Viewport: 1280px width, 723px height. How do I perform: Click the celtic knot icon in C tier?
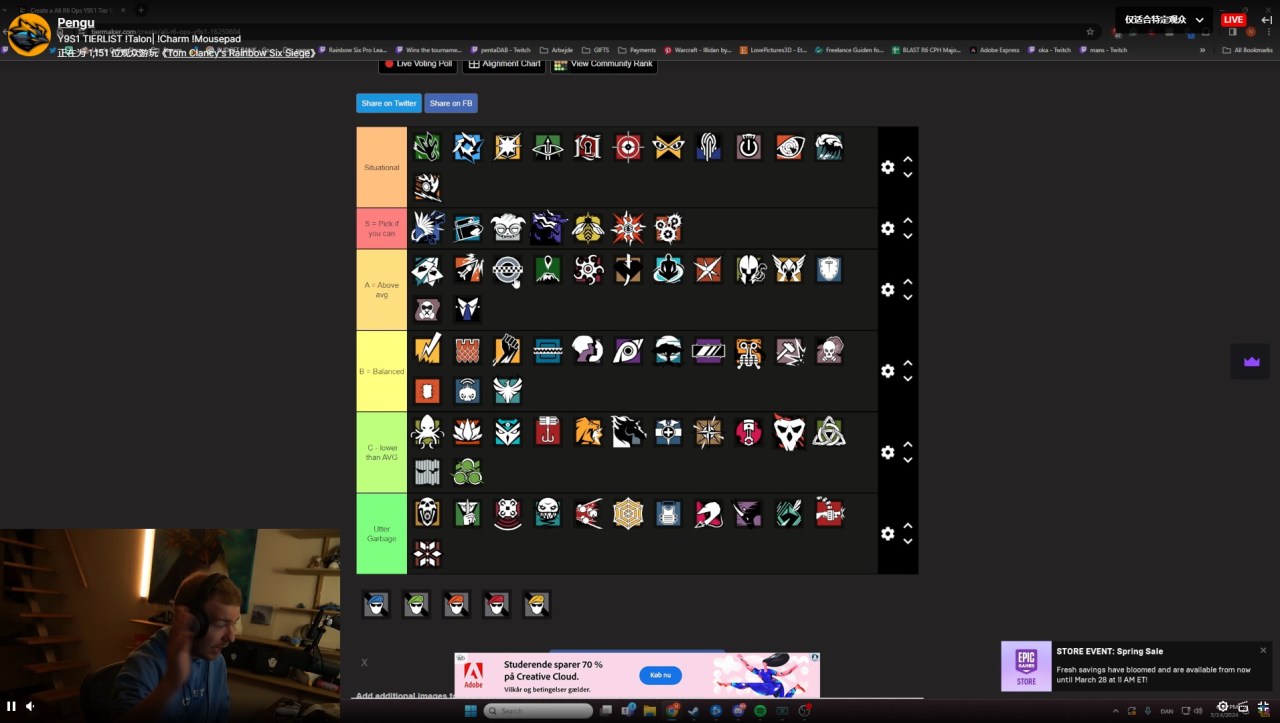tap(829, 432)
